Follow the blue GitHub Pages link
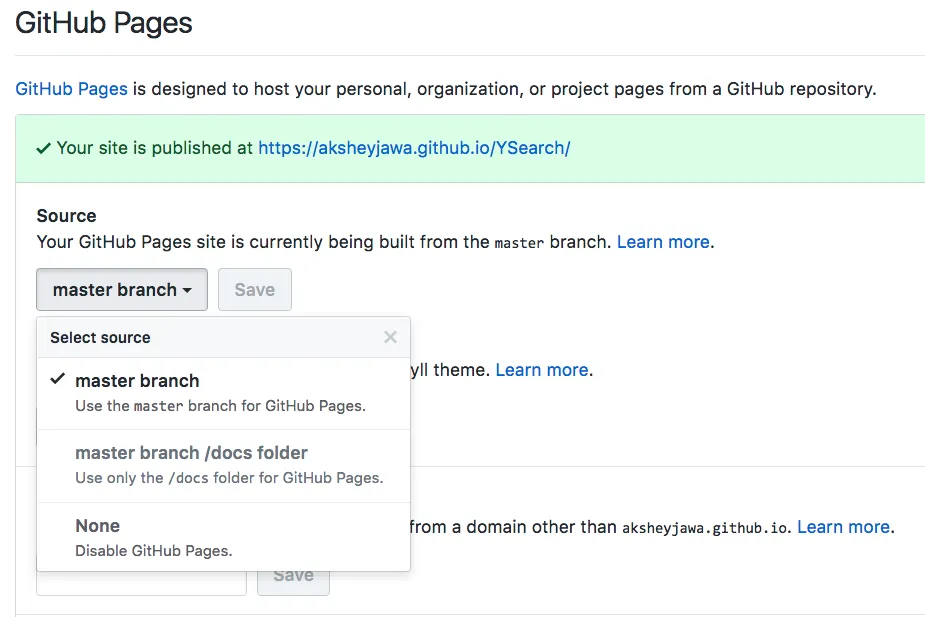 tap(71, 89)
